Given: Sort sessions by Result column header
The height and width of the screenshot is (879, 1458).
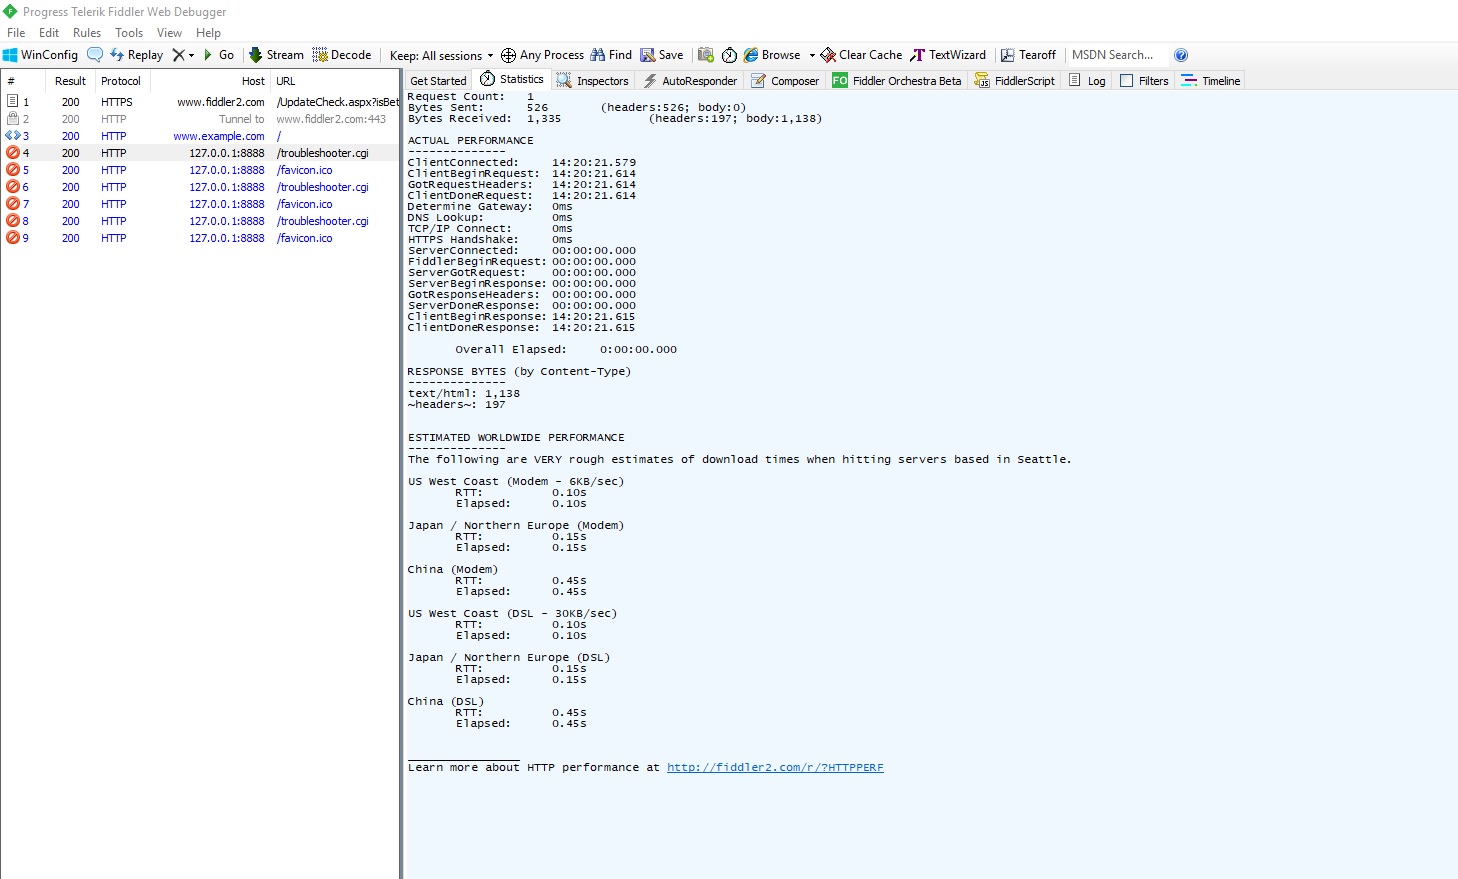Looking at the screenshot, I should pyautogui.click(x=70, y=81).
